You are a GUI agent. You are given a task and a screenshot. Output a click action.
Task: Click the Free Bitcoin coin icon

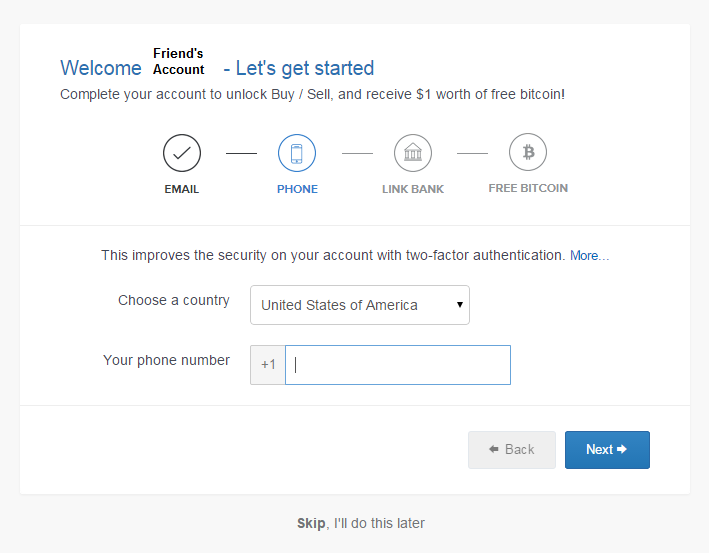coord(528,152)
